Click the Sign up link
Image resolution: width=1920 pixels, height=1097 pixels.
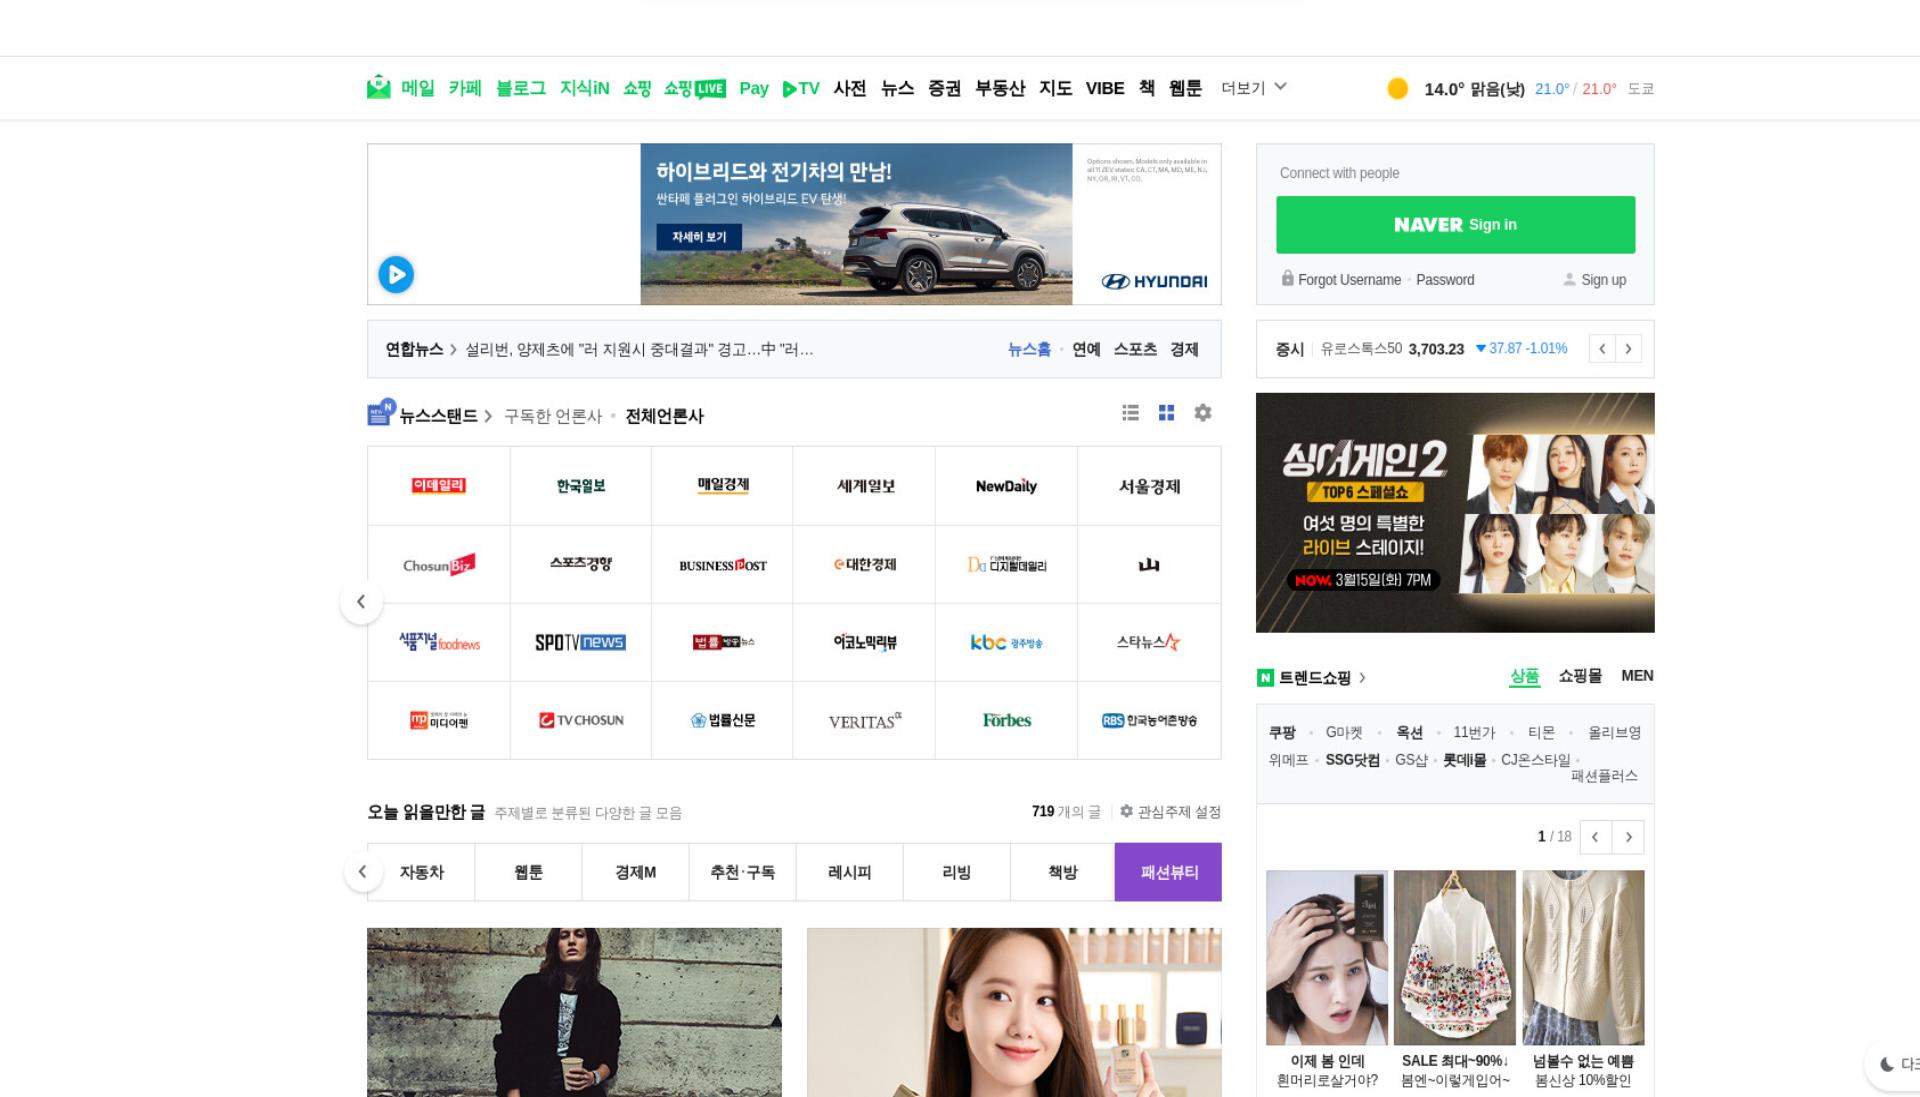(1603, 280)
